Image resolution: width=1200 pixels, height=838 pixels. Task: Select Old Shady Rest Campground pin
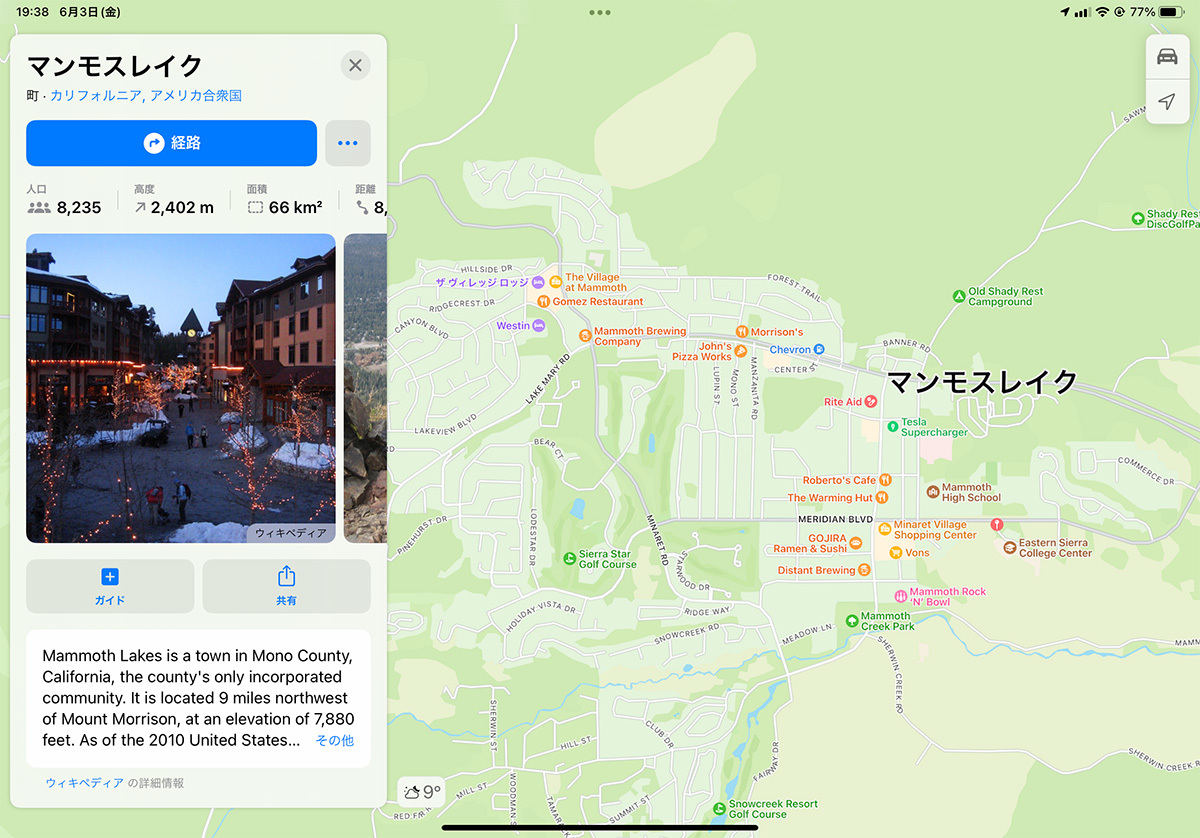tap(959, 296)
